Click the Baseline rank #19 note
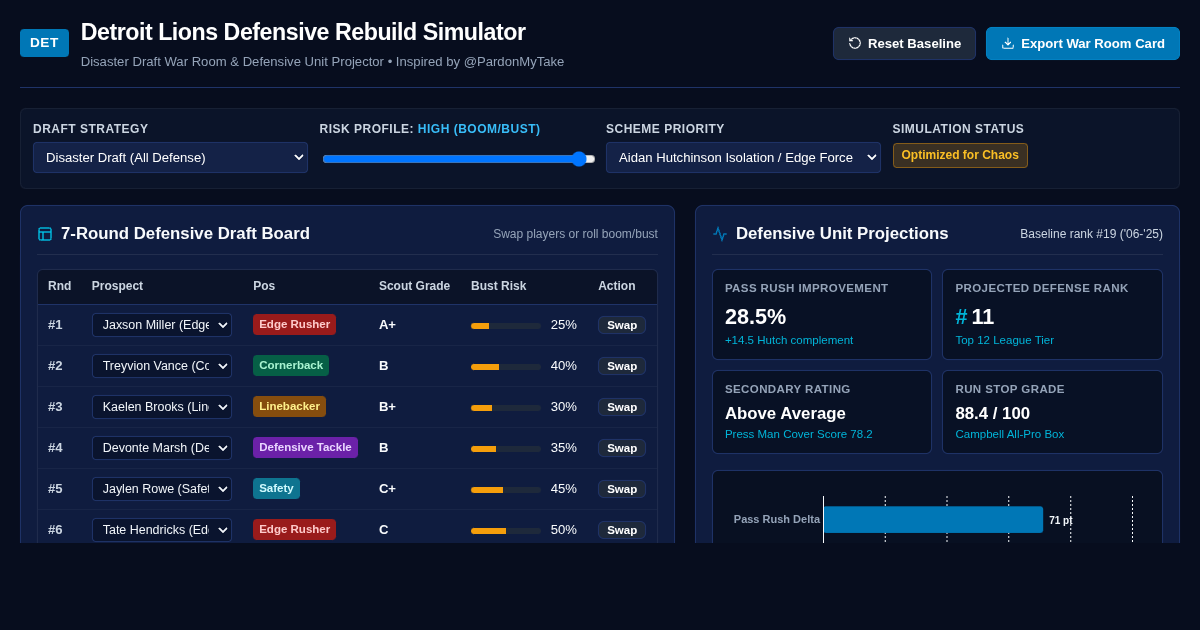 1091,234
